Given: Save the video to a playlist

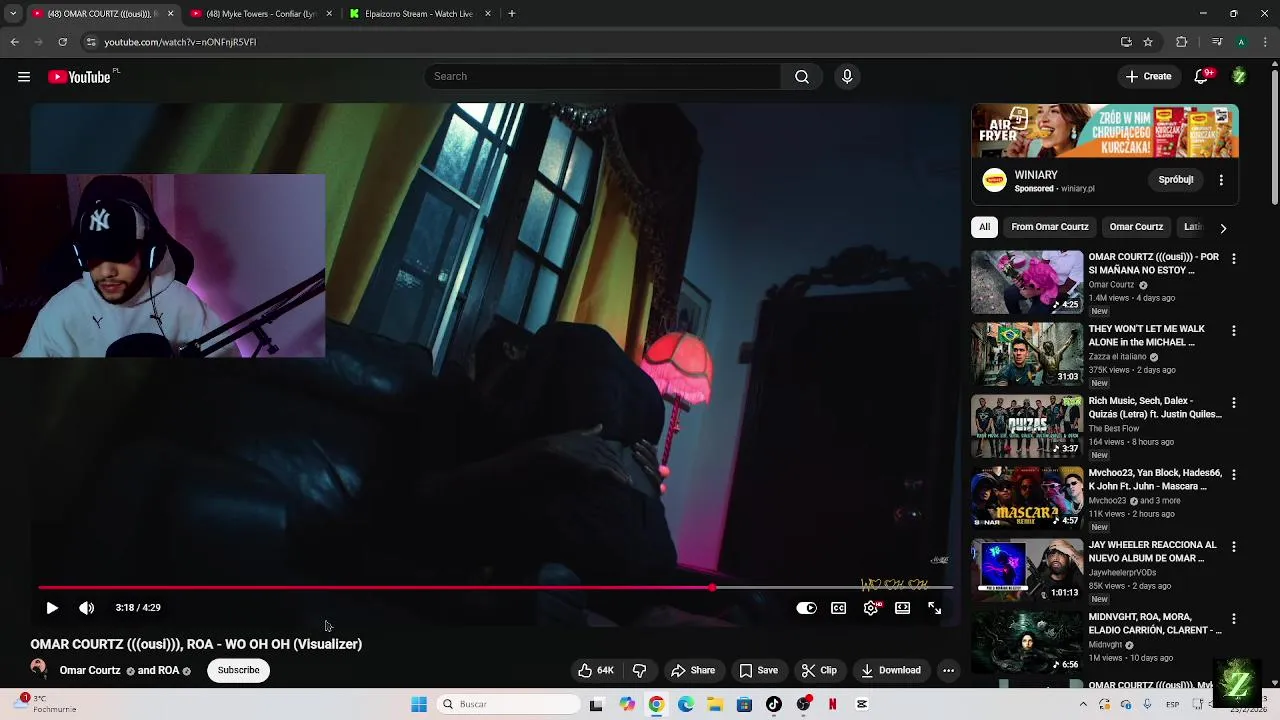Looking at the screenshot, I should (x=758, y=671).
